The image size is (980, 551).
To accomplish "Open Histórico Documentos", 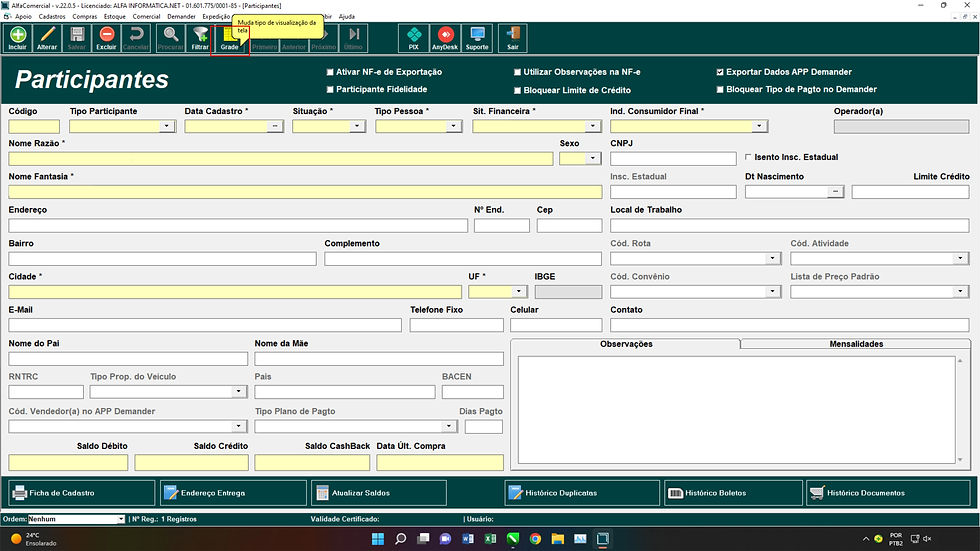I will (888, 493).
